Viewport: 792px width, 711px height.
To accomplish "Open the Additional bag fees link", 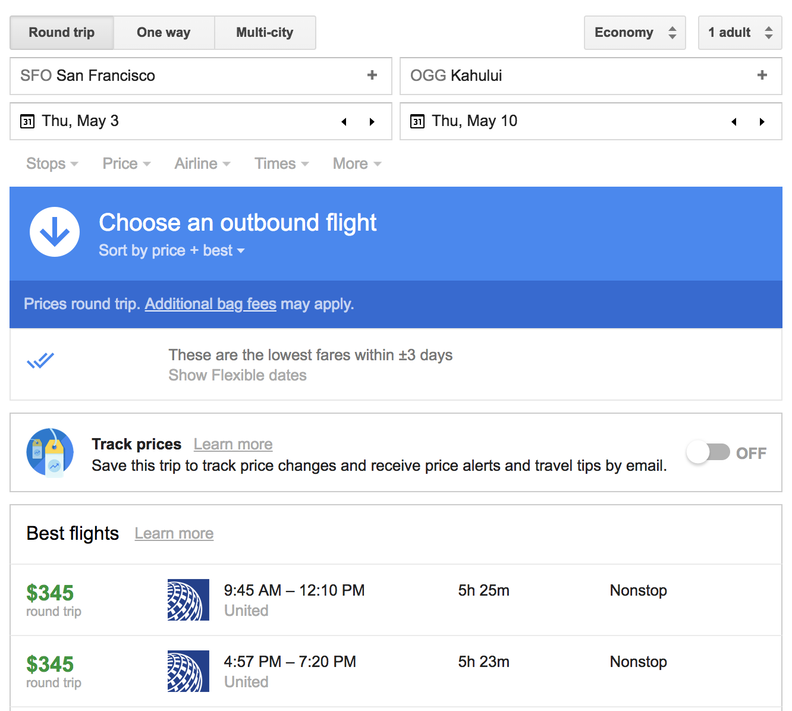I will tap(211, 304).
